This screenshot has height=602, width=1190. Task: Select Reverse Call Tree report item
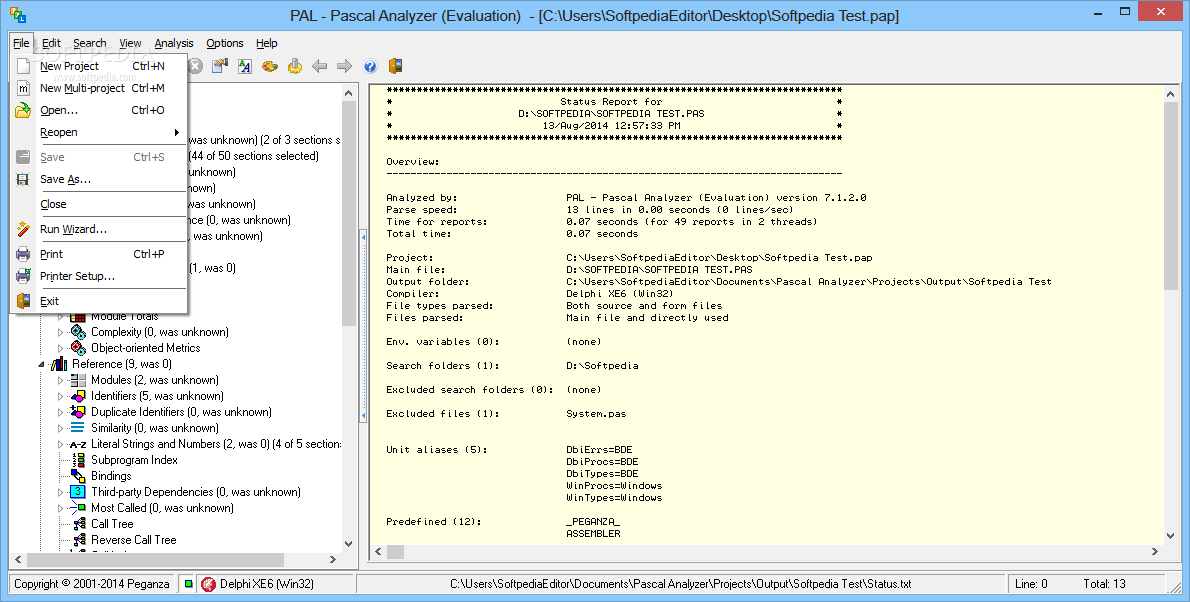[x=134, y=540]
